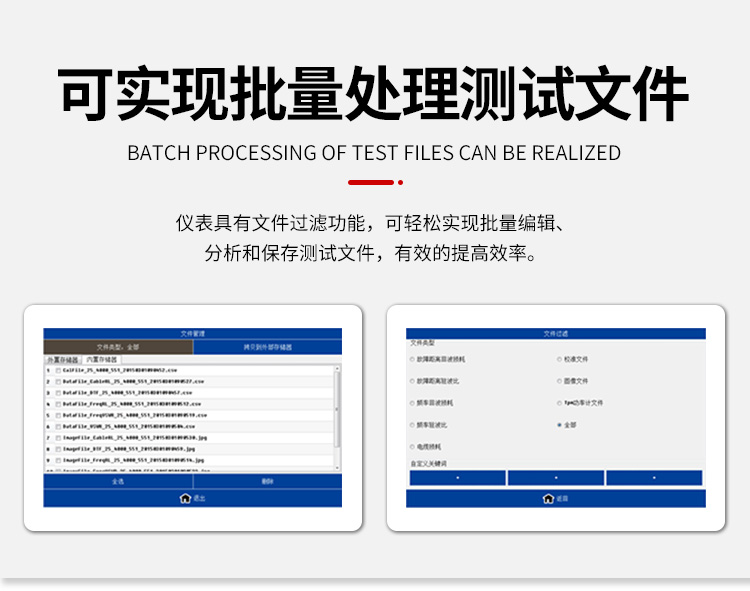
Task: Switch to 外置存储器 tab
Action: (64, 359)
